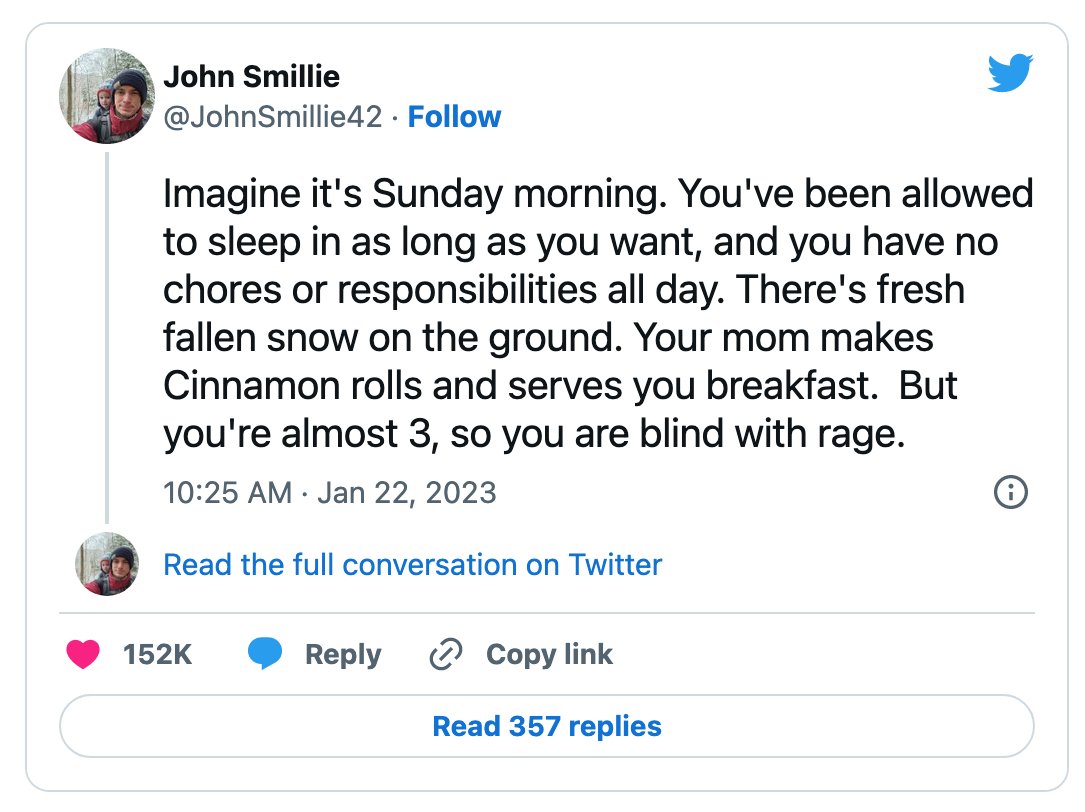
Task: Click the divider line above the like count
Action: pyautogui.click(x=547, y=613)
